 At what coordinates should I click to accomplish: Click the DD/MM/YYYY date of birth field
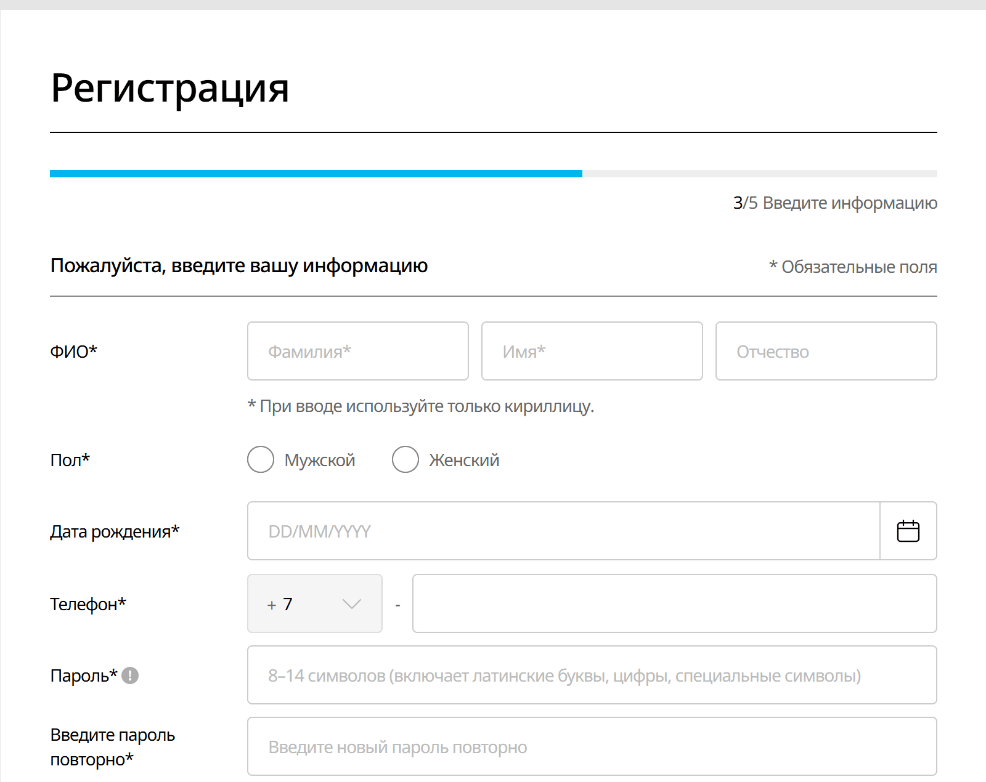(x=563, y=531)
